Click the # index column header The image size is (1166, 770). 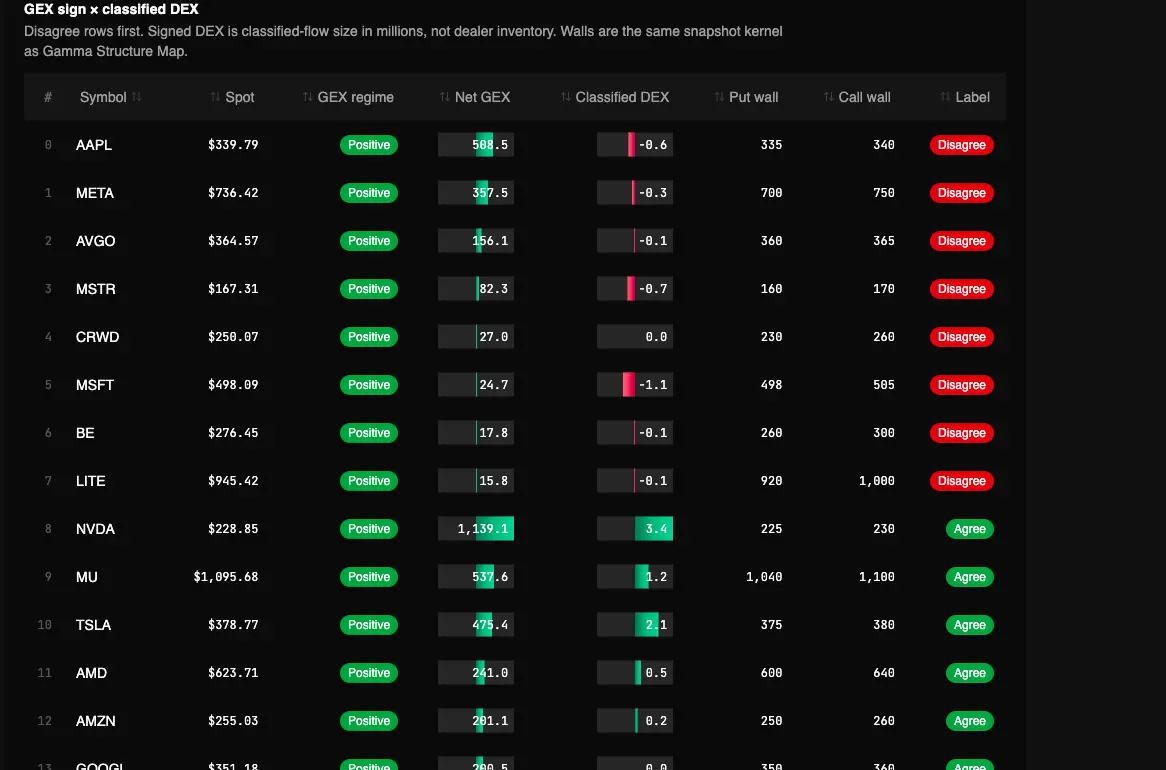tap(48, 97)
